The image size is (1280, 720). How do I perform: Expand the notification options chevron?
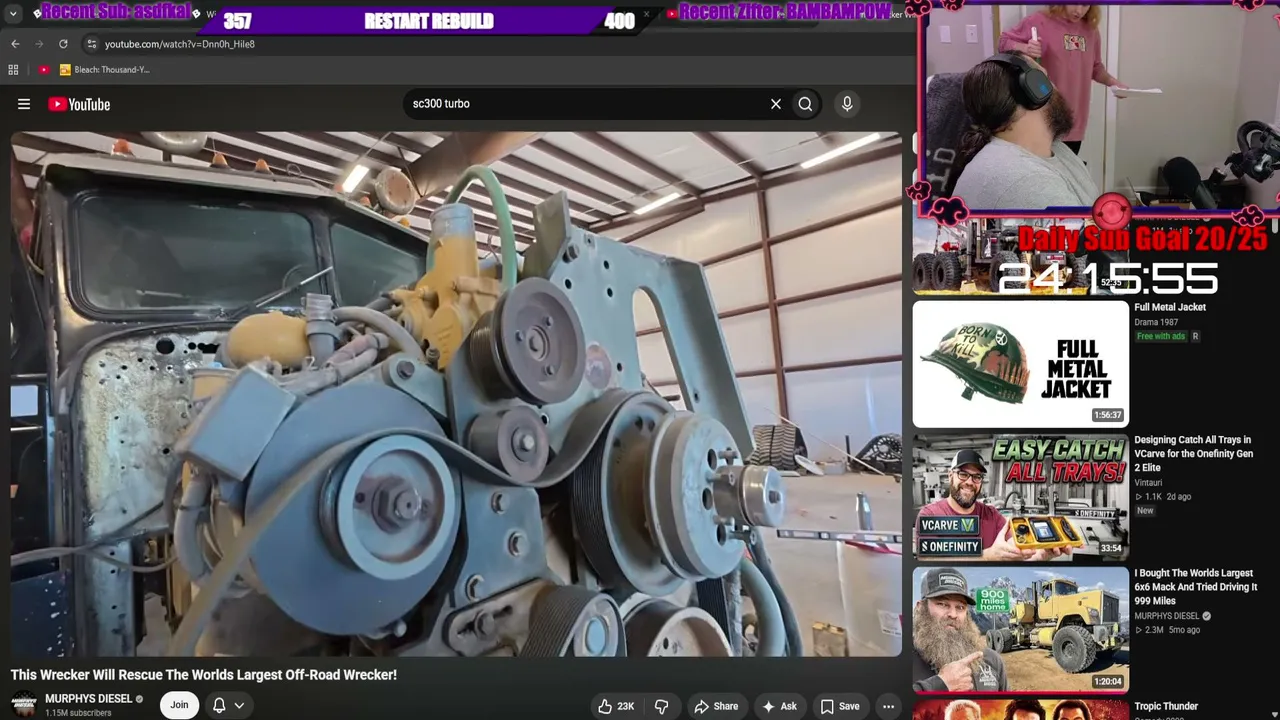pos(239,705)
